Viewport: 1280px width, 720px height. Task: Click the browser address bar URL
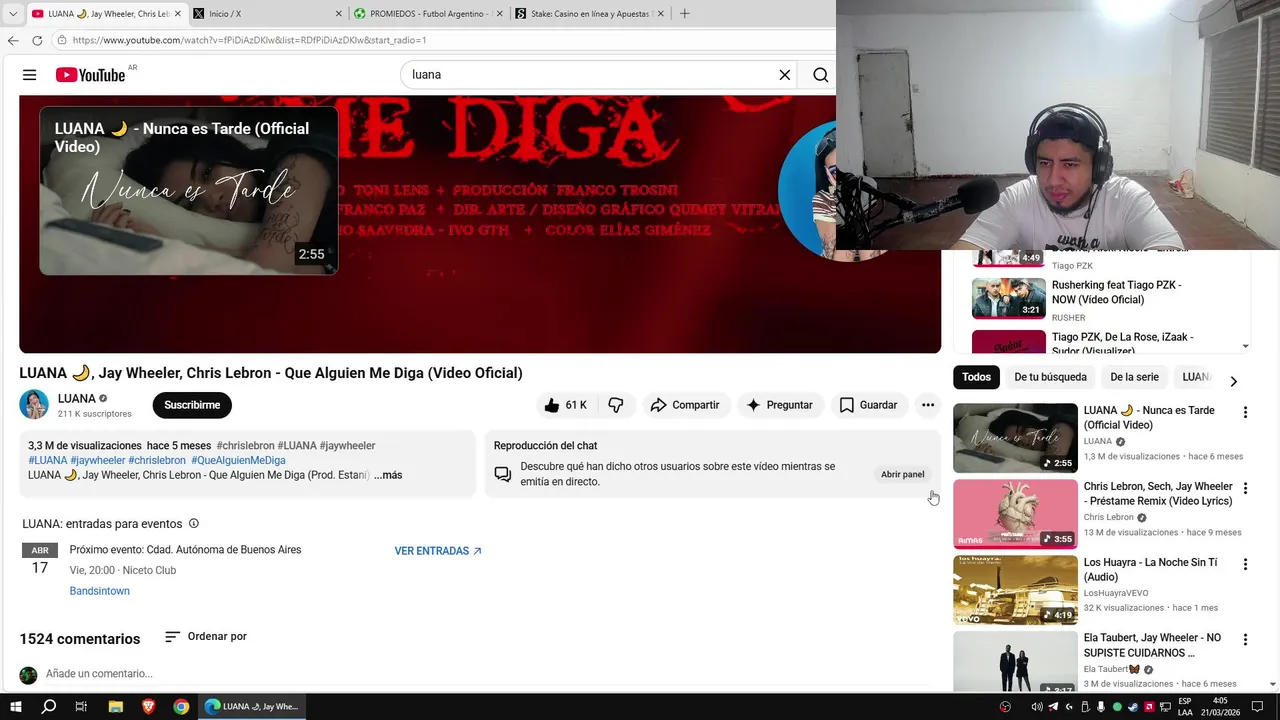pos(249,40)
